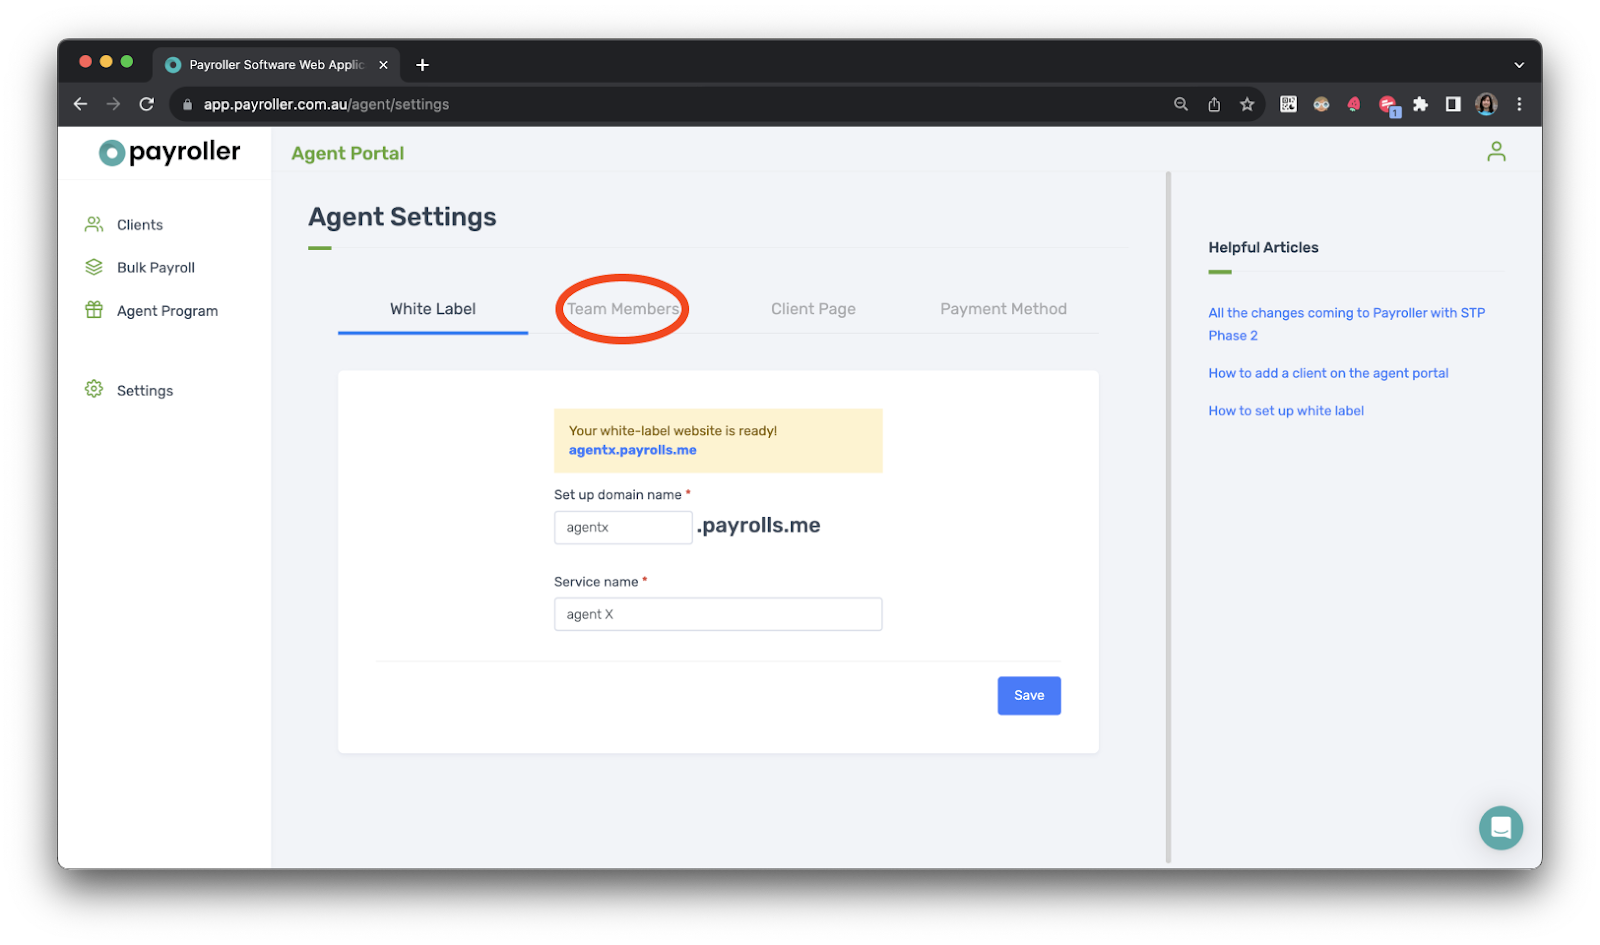Click the Agent Program gift icon
Viewport: 1600px width, 945px height.
pos(94,310)
